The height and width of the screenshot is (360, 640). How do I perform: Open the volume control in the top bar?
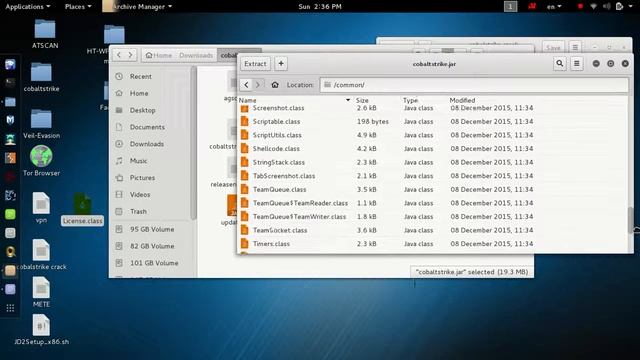pyautogui.click(x=607, y=7)
